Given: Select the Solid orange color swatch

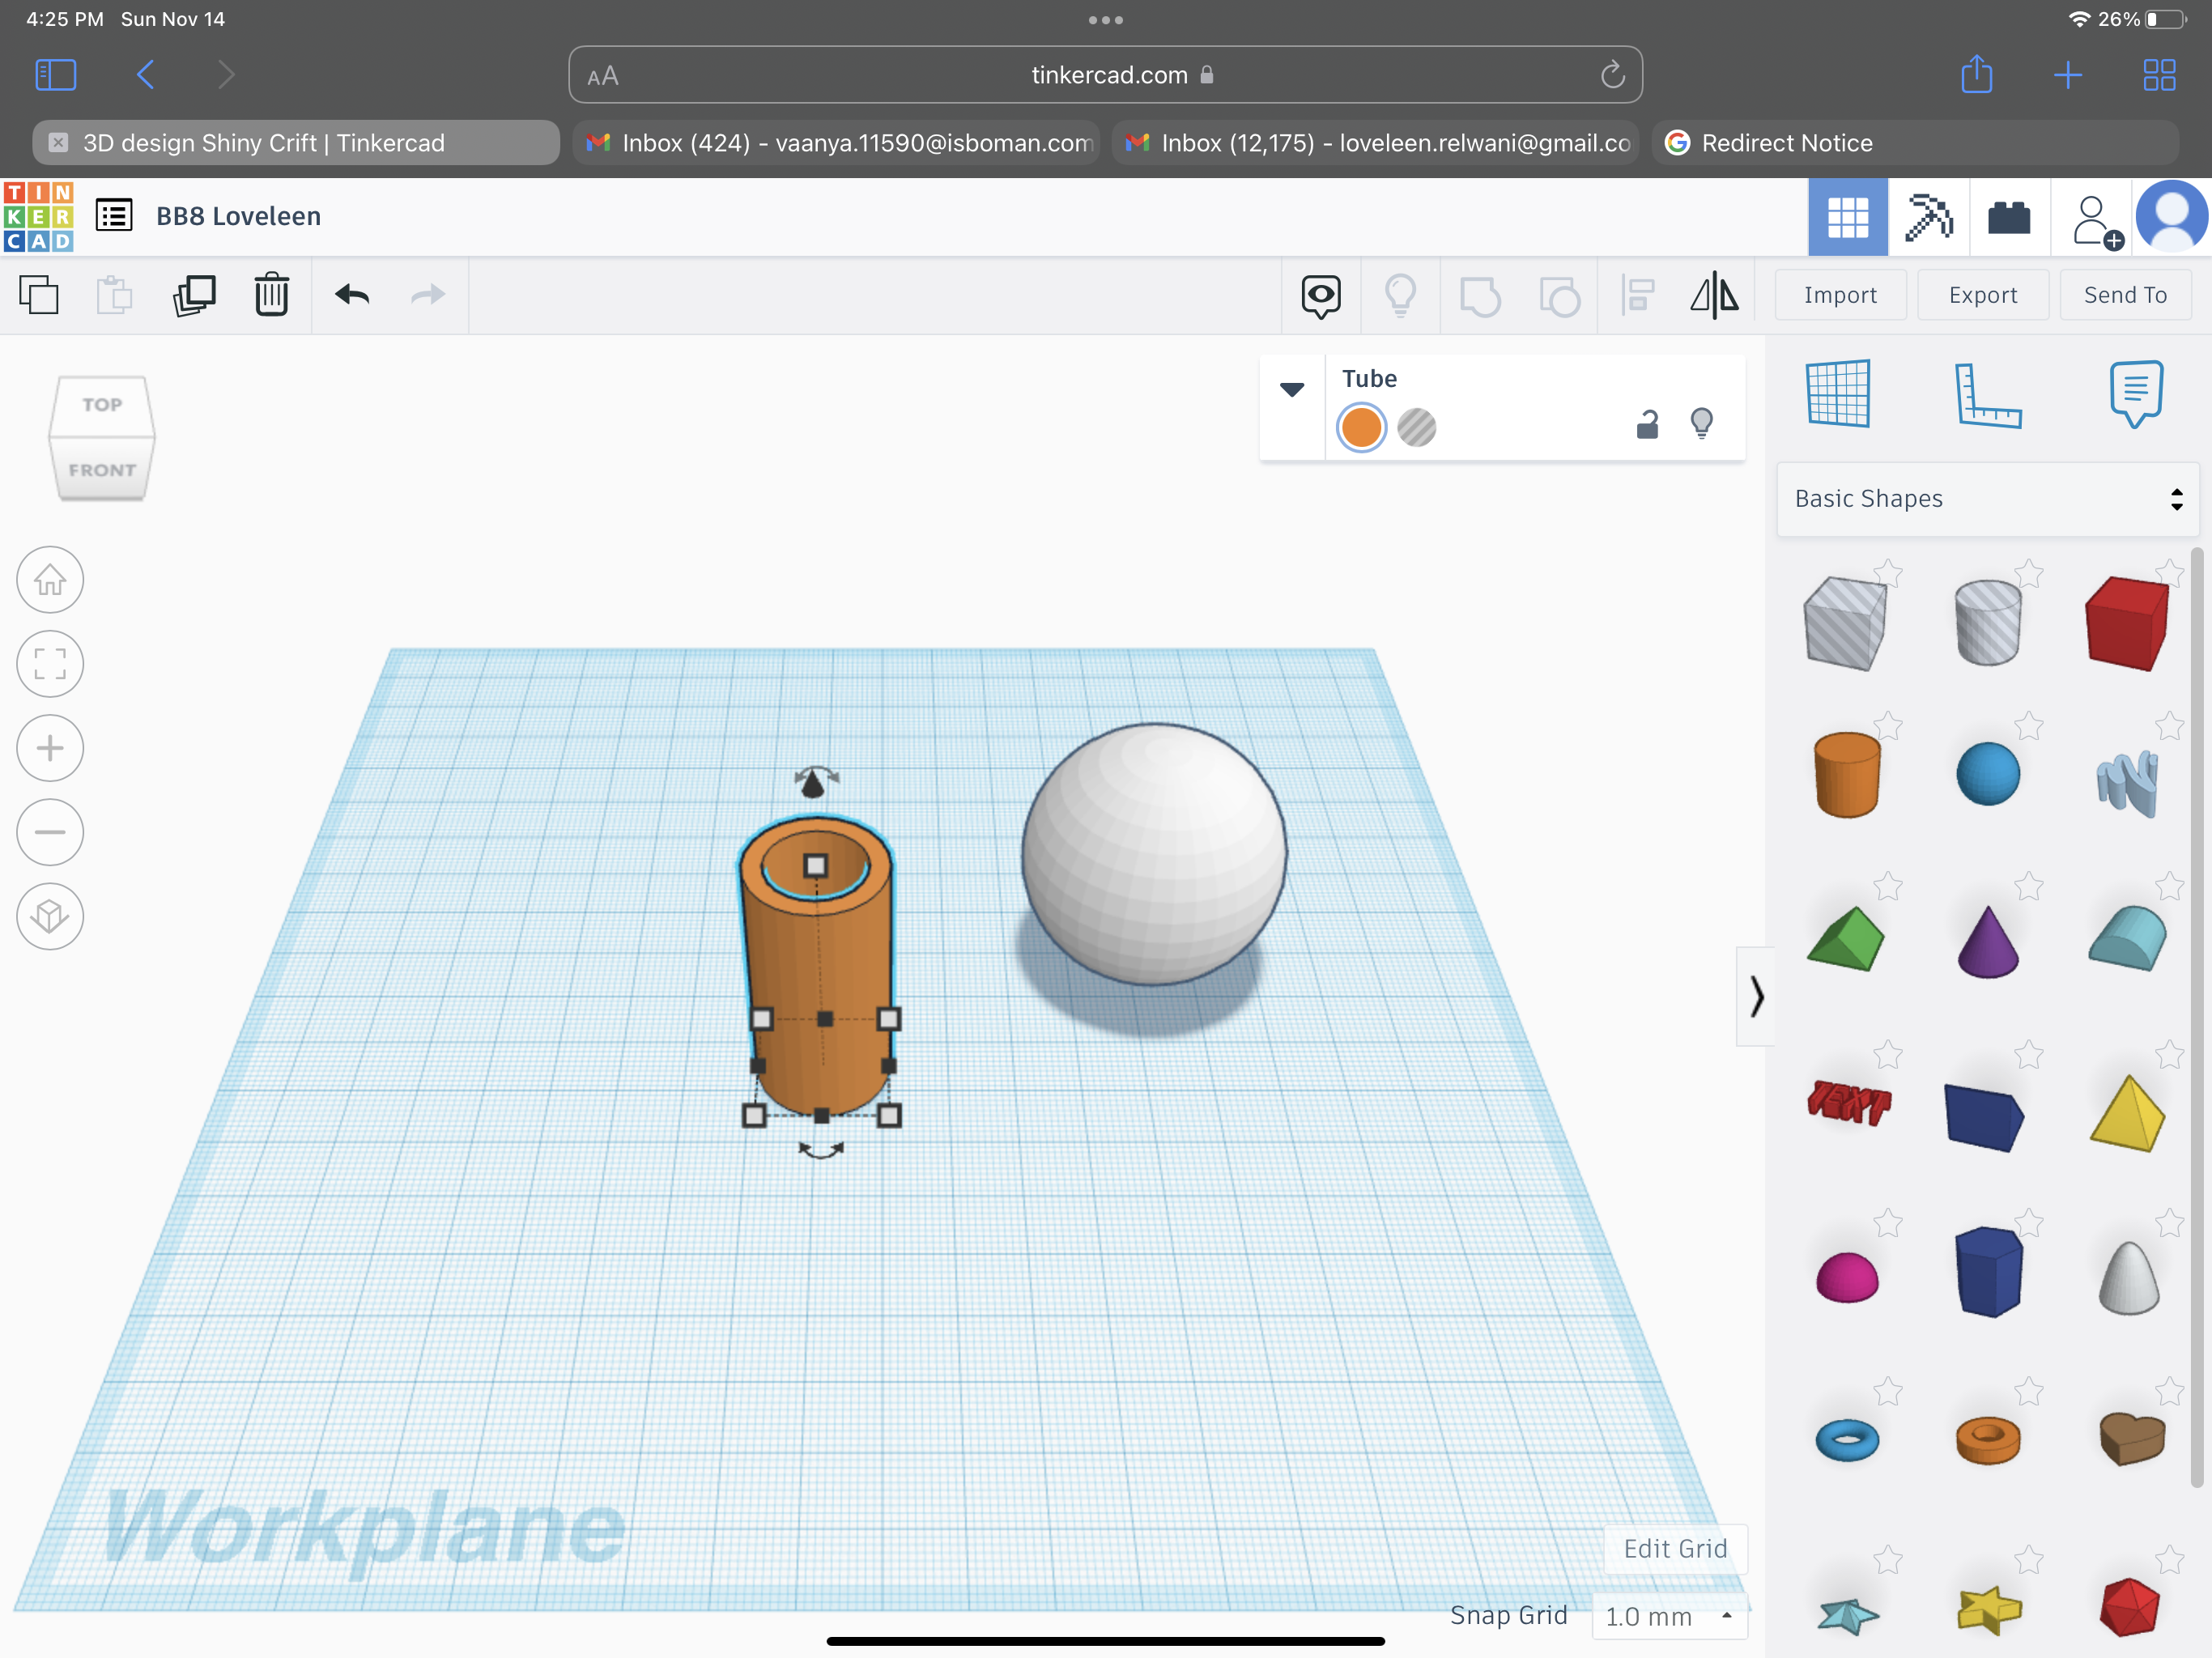Looking at the screenshot, I should [1361, 428].
